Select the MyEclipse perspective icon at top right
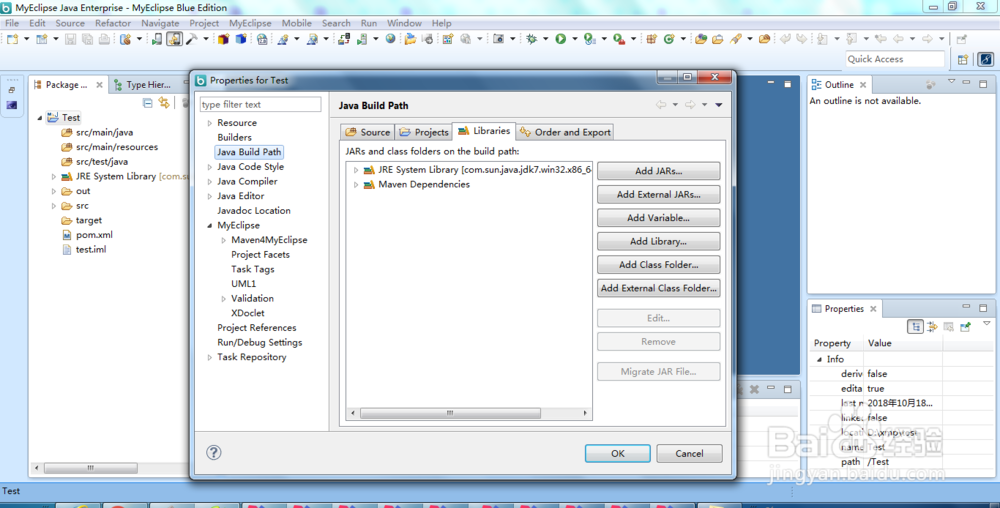The image size is (1000, 508). click(986, 59)
